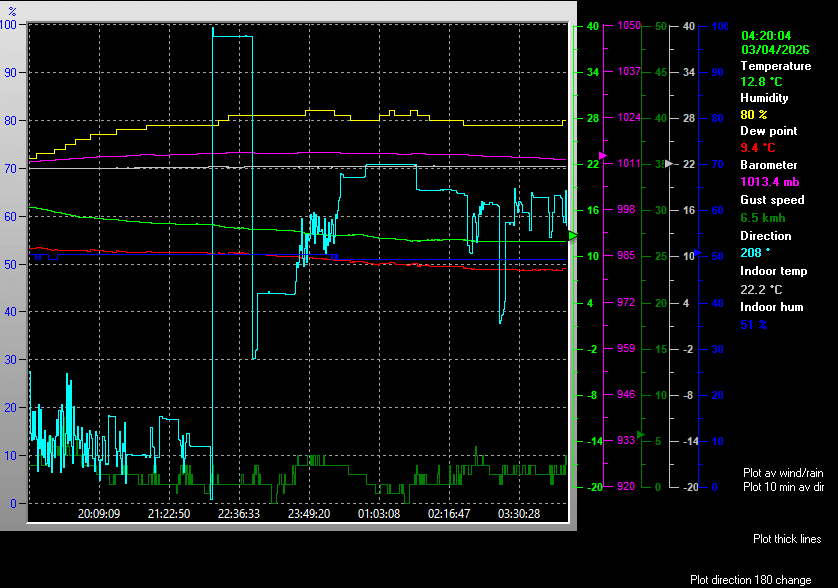The image size is (838, 588).
Task: Click the 23:49:20 time axis label
Action: tap(309, 514)
